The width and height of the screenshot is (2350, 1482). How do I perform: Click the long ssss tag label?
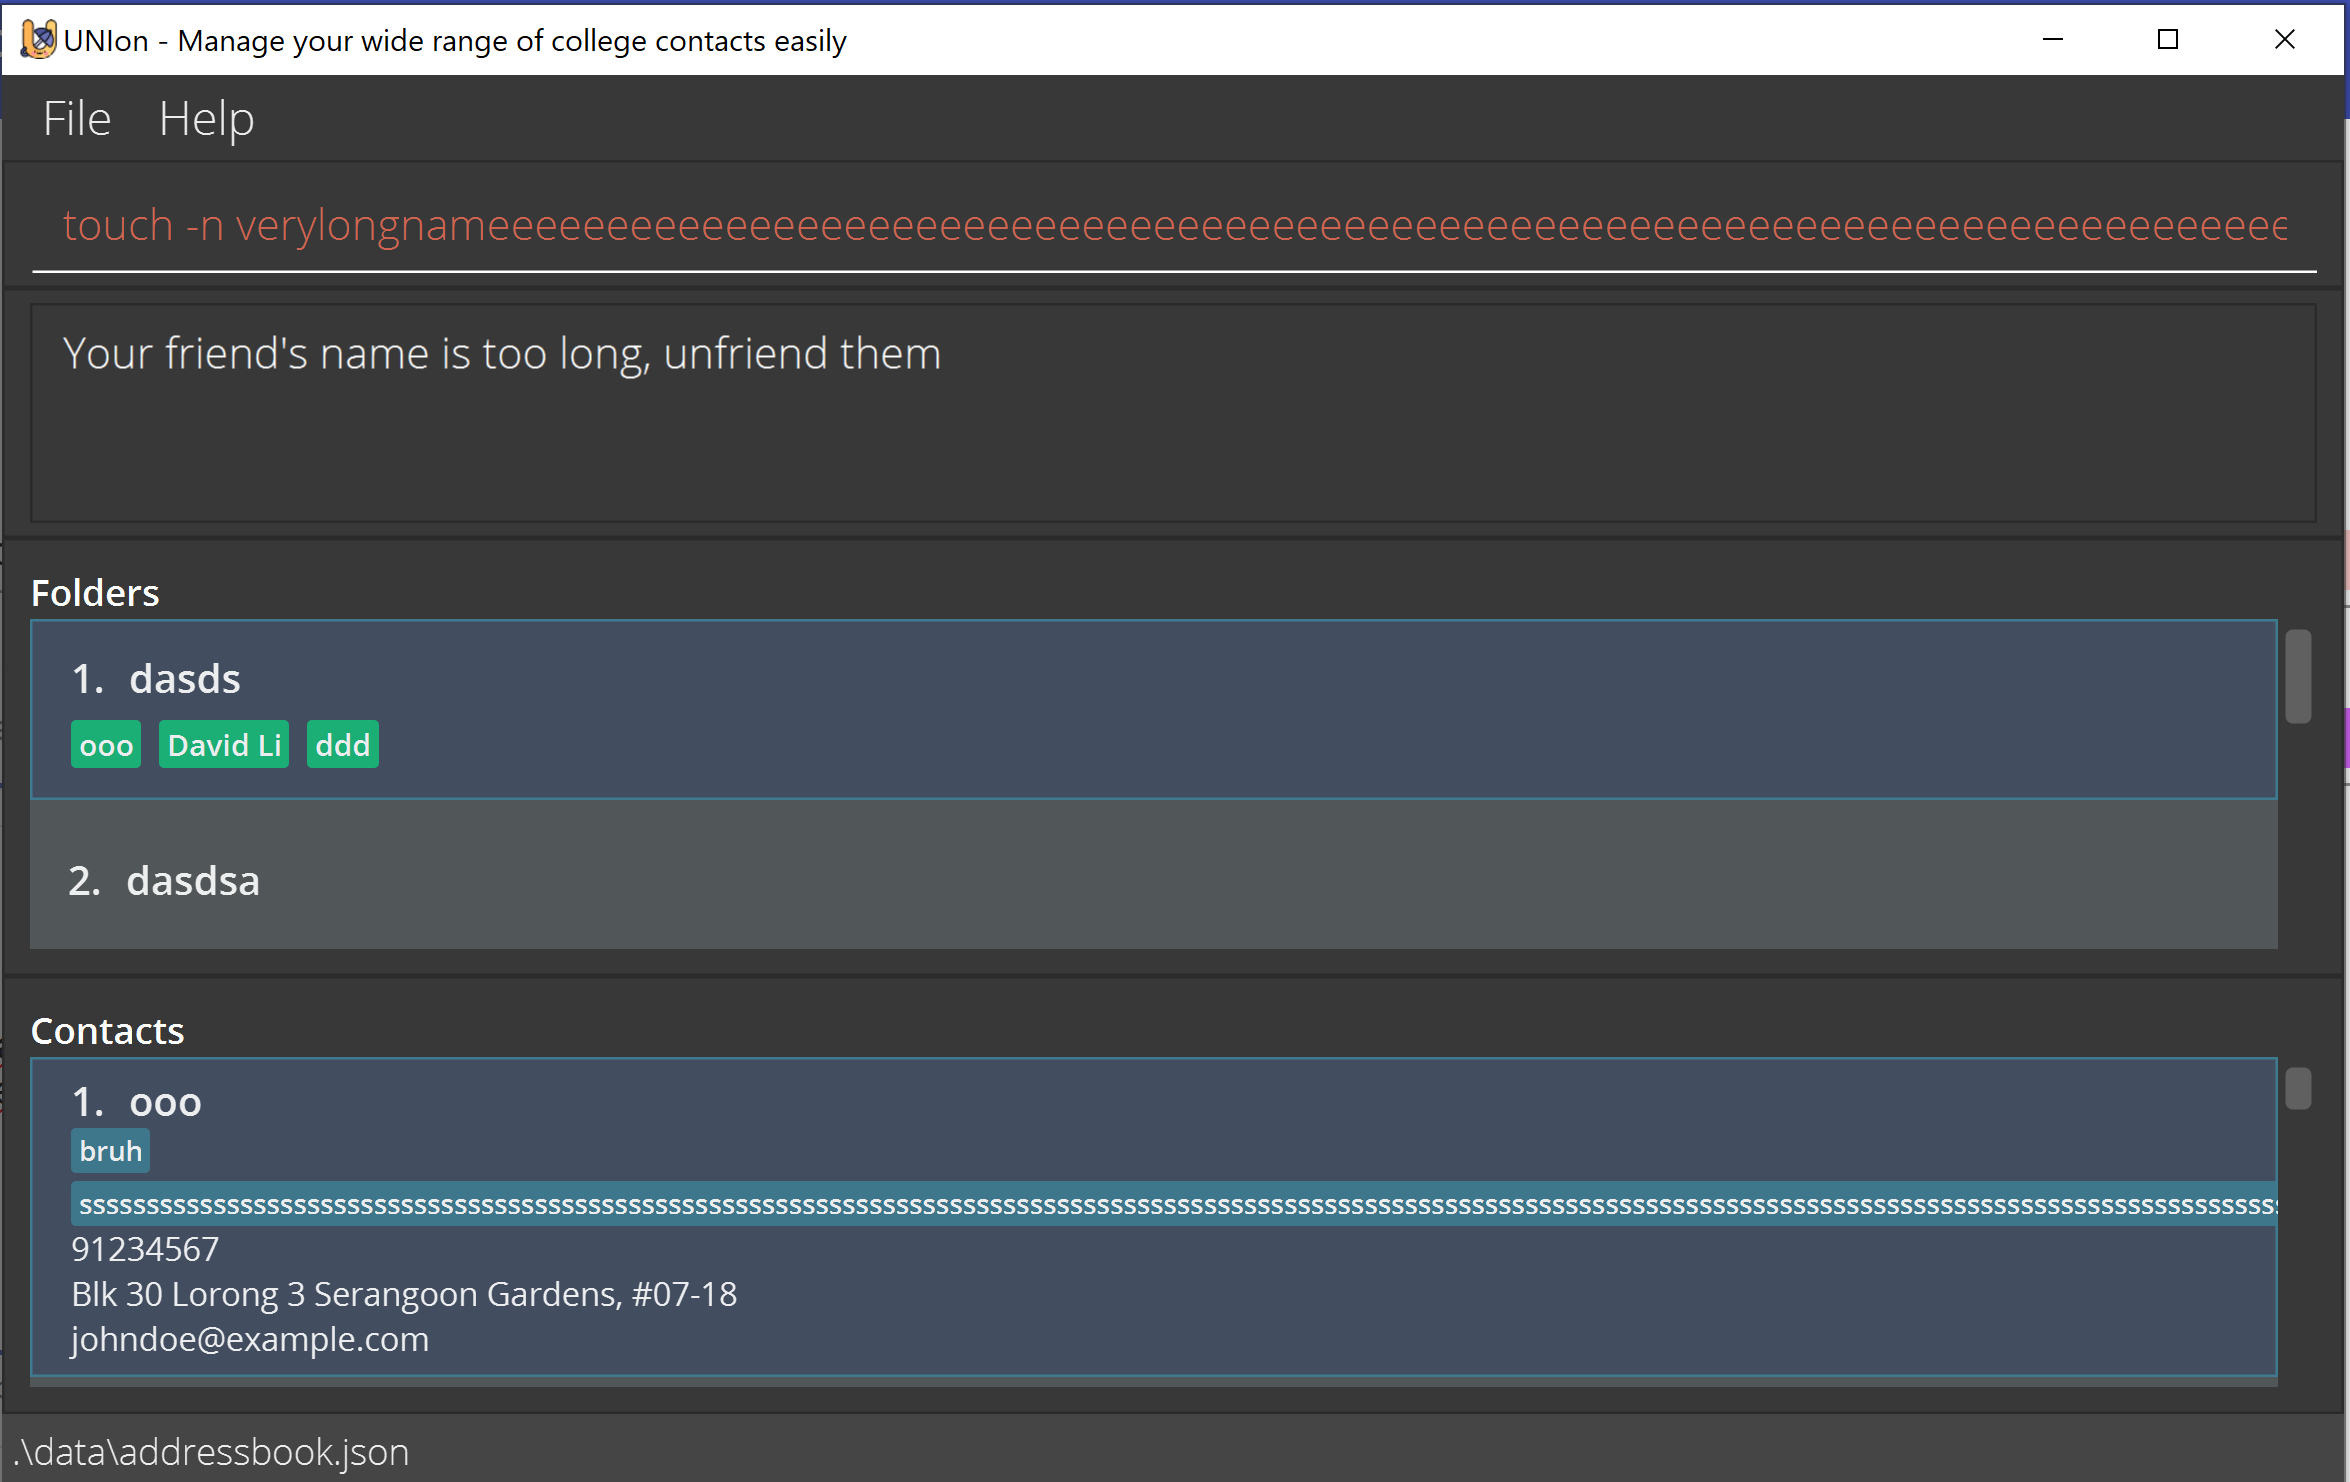tap(1172, 1205)
